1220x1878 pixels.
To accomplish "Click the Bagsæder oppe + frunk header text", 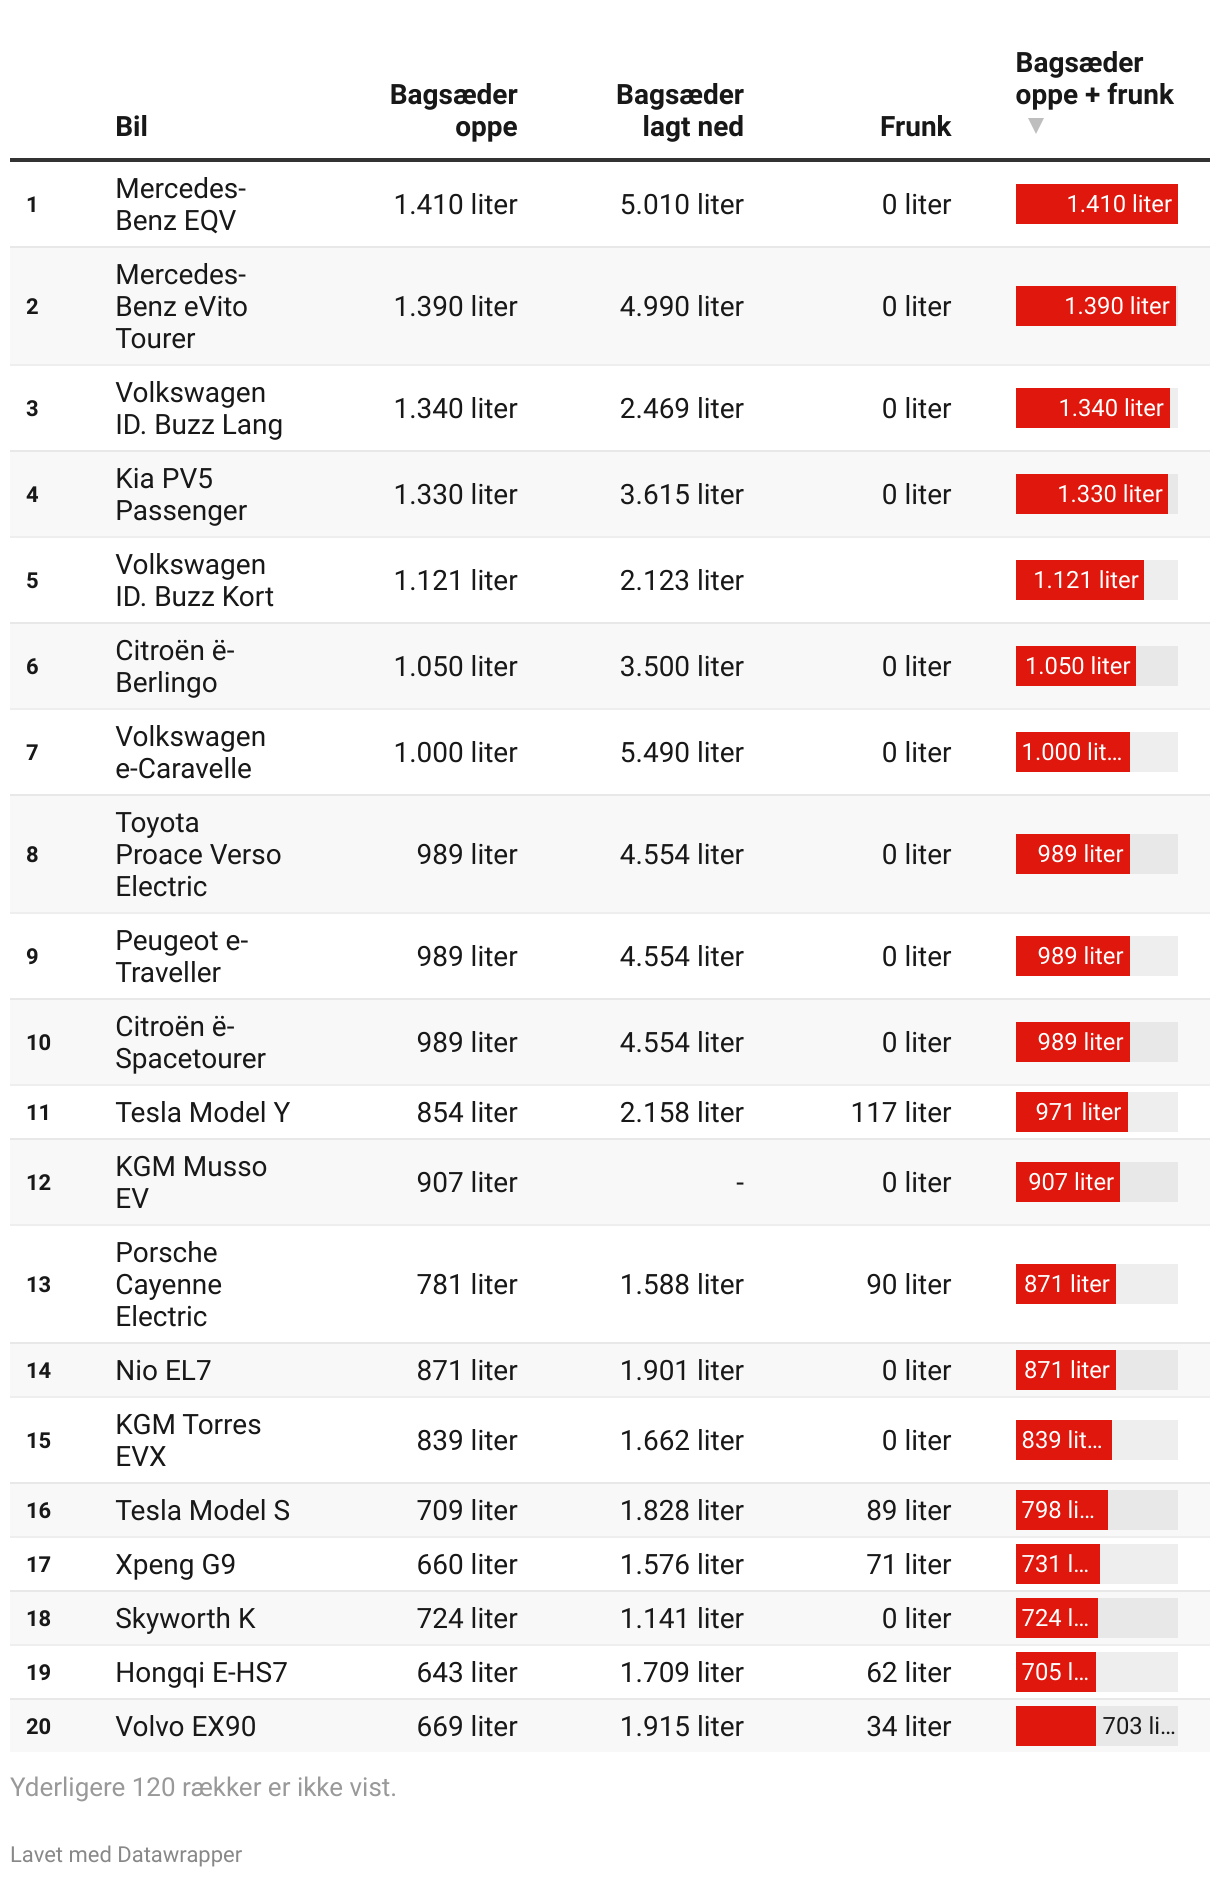I will pos(1093,79).
